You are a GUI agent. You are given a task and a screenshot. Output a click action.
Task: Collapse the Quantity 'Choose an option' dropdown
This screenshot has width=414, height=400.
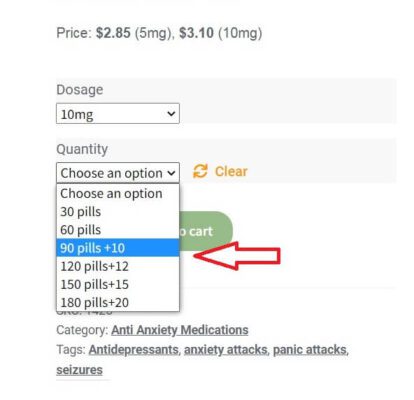click(x=118, y=173)
